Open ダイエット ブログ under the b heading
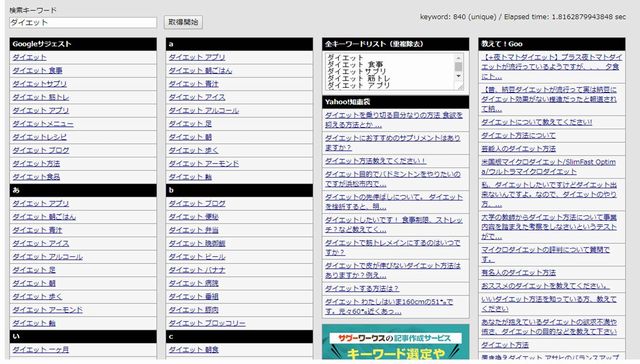640x364 pixels. [197, 204]
